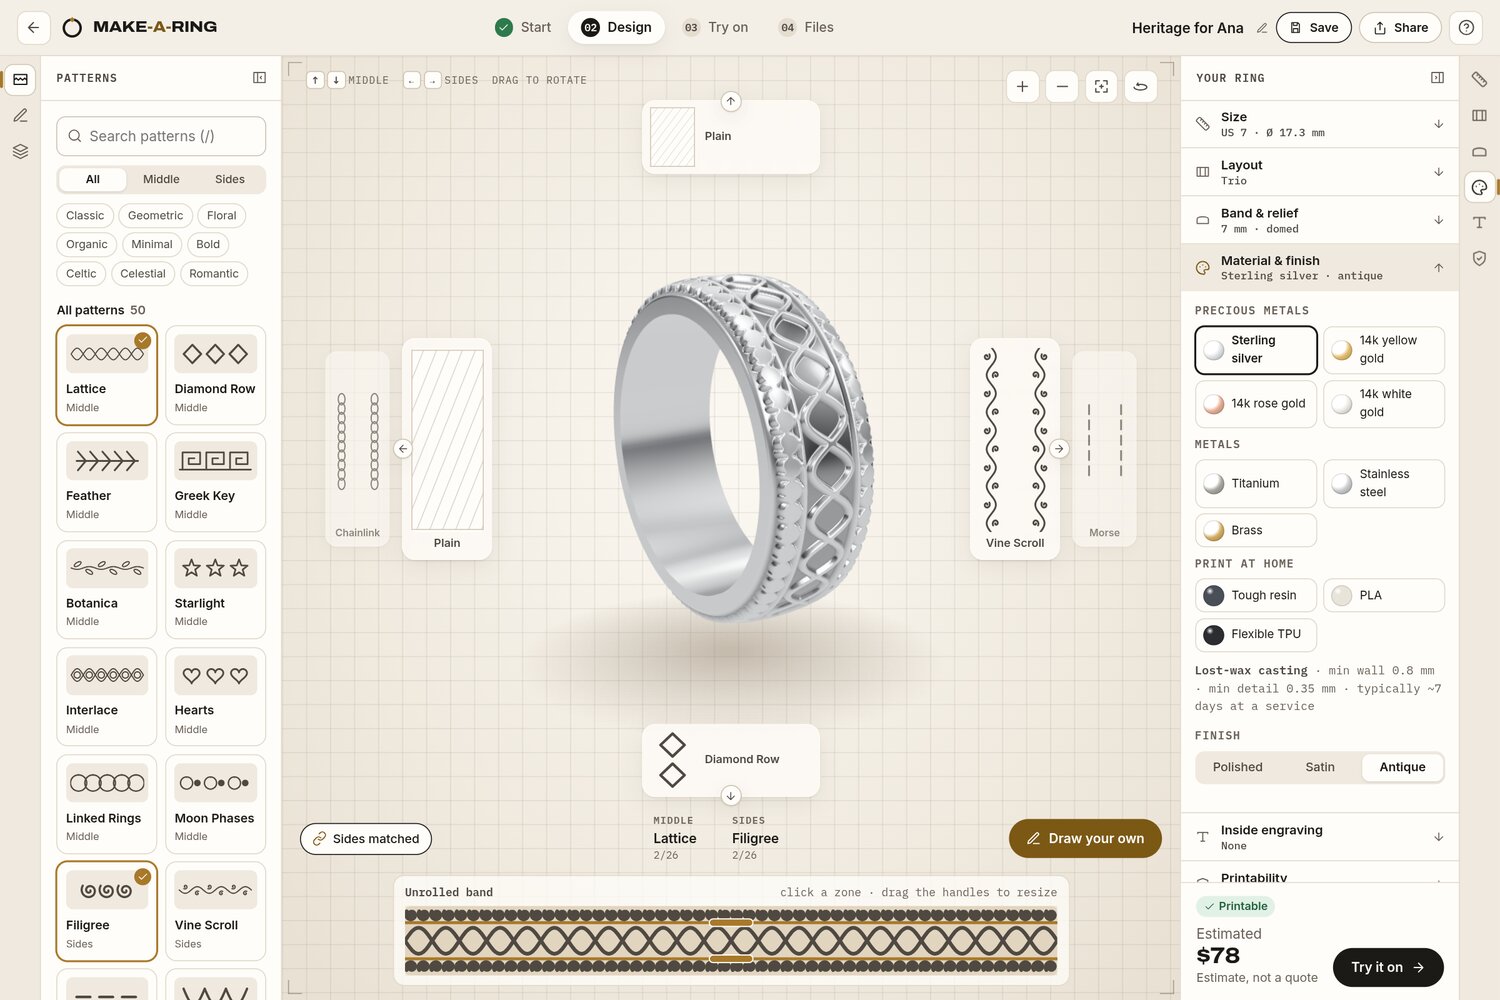Rename the project with pencil icon
This screenshot has height=1000, width=1500.
point(1262,28)
